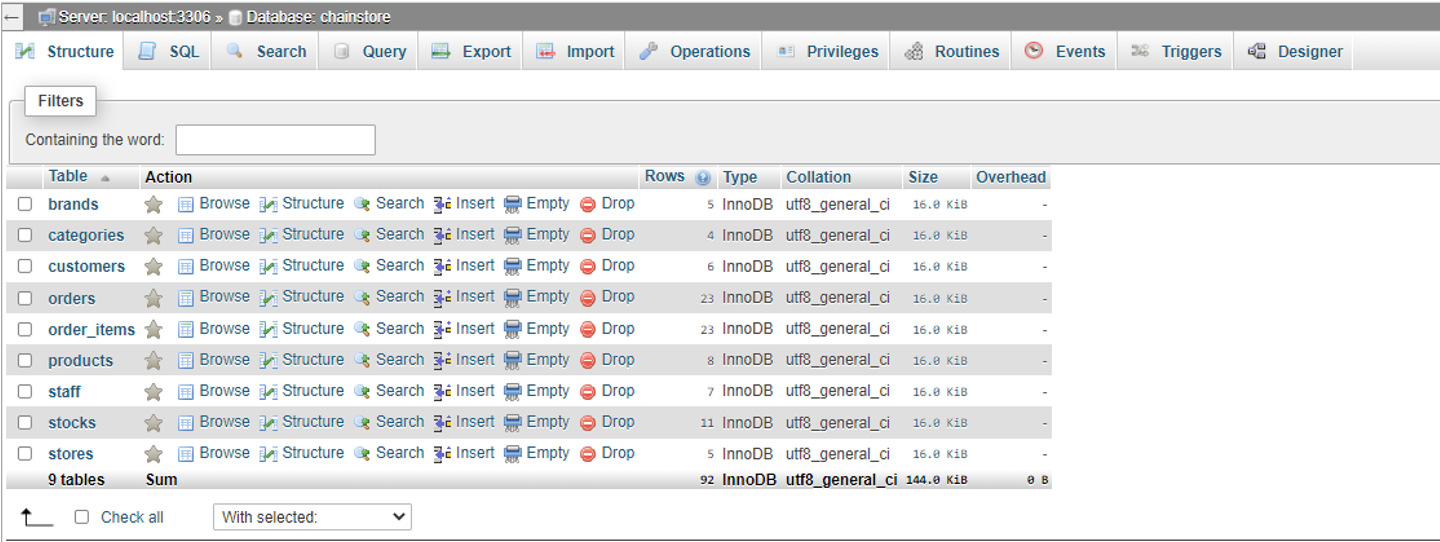Sort tables by clicking the Table column header
This screenshot has height=542, width=1440.
[68, 177]
